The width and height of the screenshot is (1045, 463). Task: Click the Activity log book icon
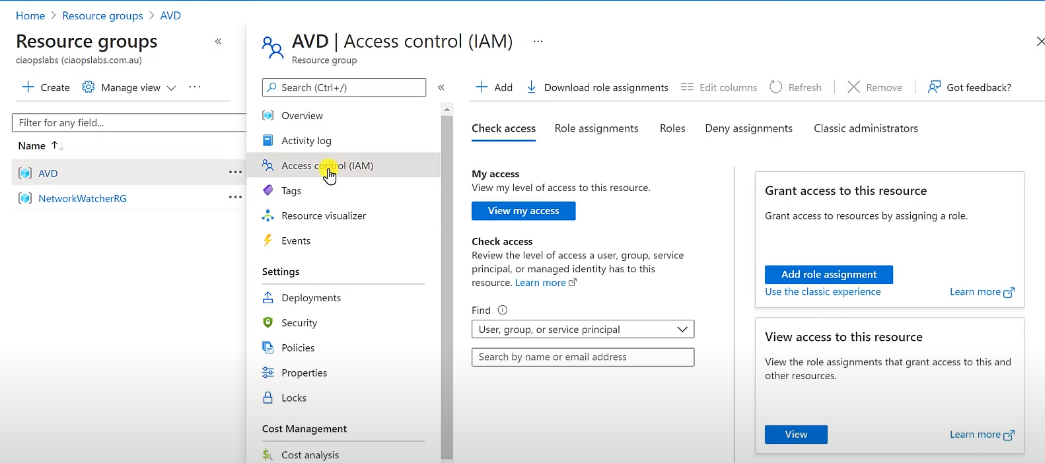pyautogui.click(x=268, y=141)
